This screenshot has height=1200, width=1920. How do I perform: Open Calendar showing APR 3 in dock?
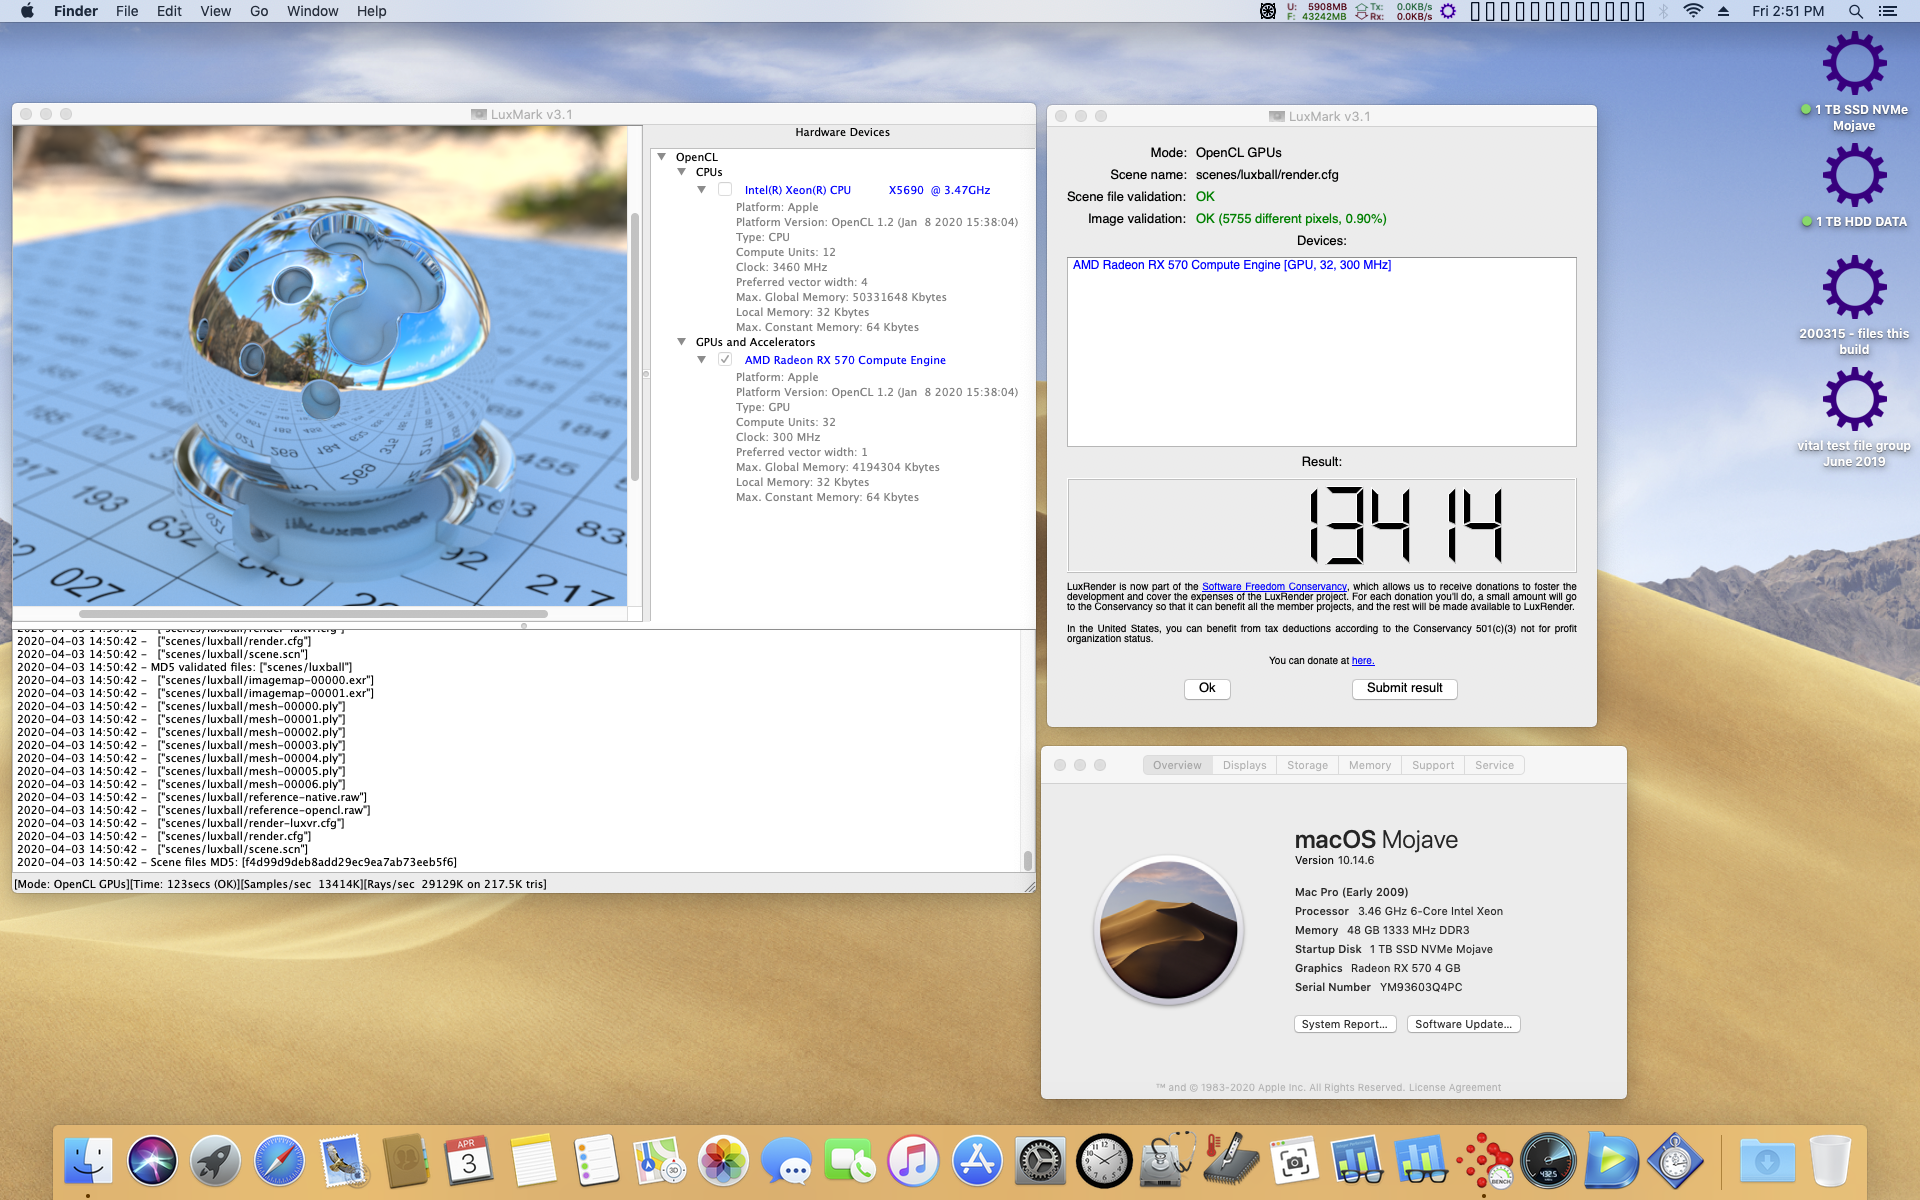[469, 1161]
